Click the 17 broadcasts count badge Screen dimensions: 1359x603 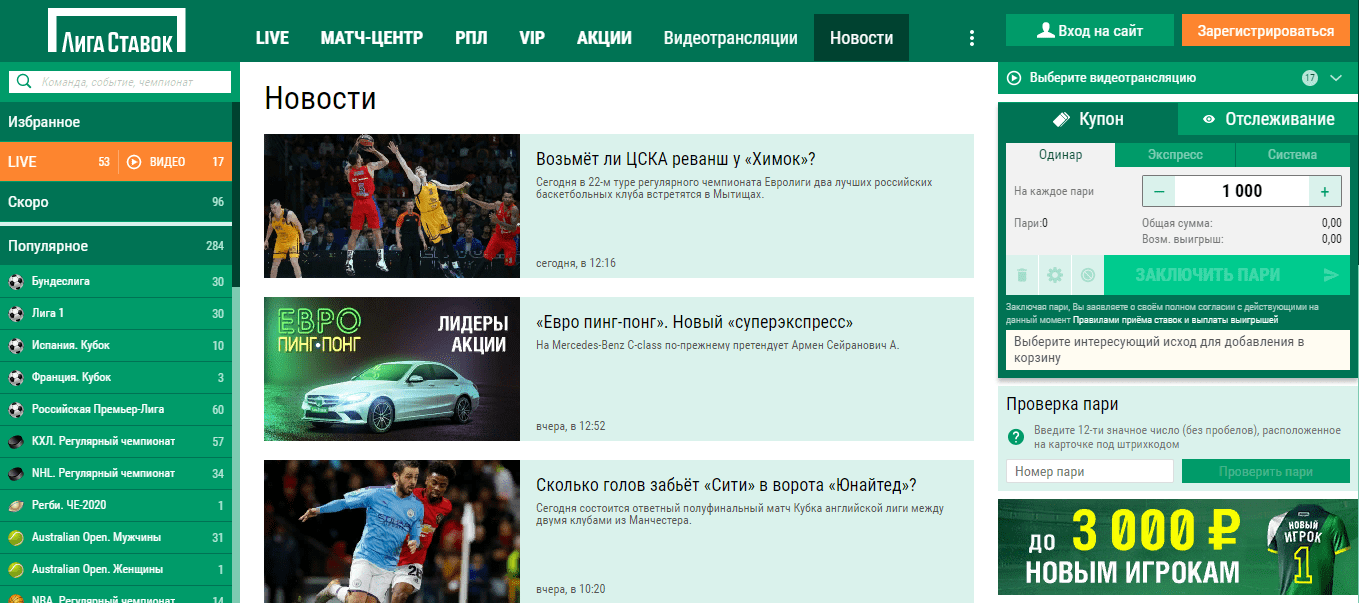1310,77
